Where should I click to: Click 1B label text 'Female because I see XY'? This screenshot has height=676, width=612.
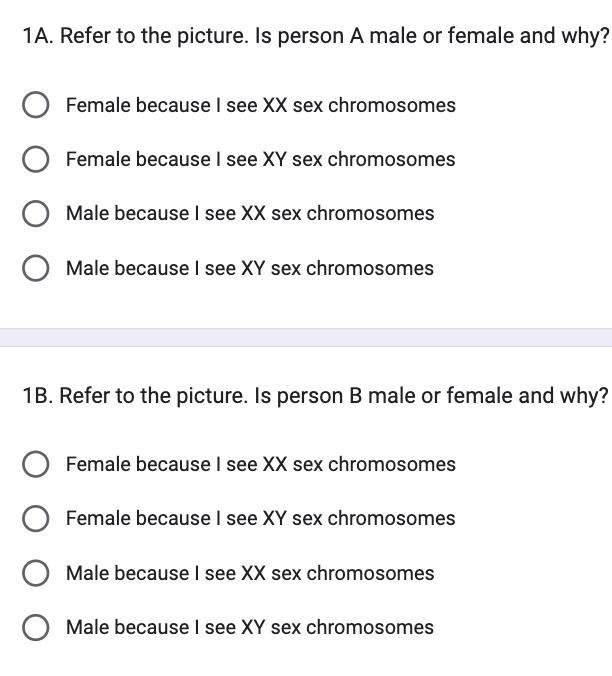[260, 518]
